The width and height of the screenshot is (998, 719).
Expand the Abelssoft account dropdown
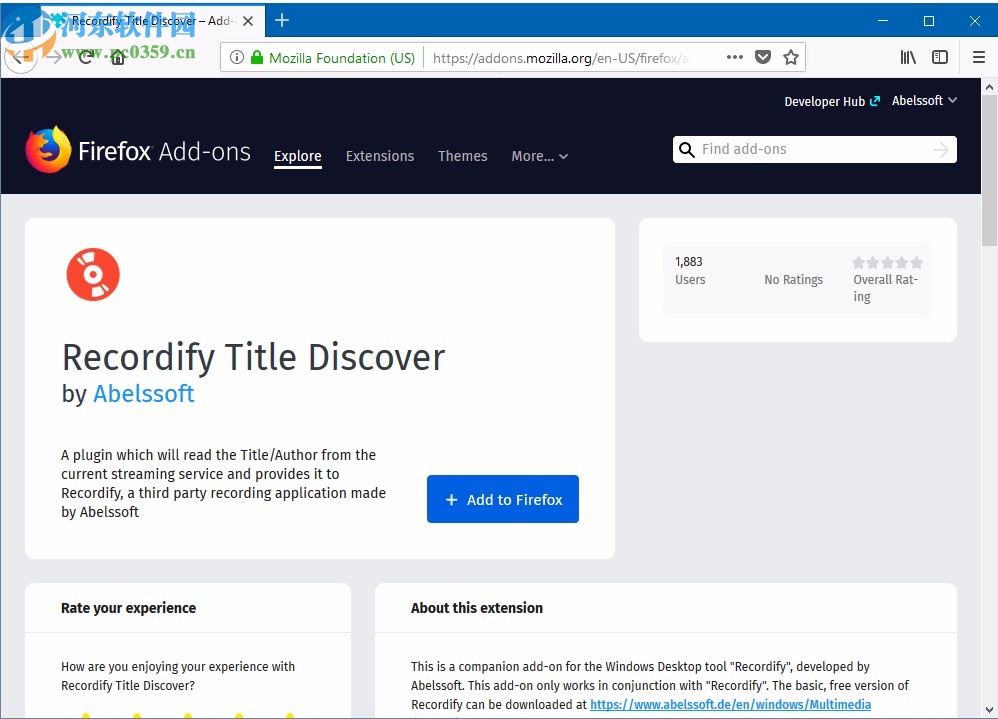tap(924, 101)
